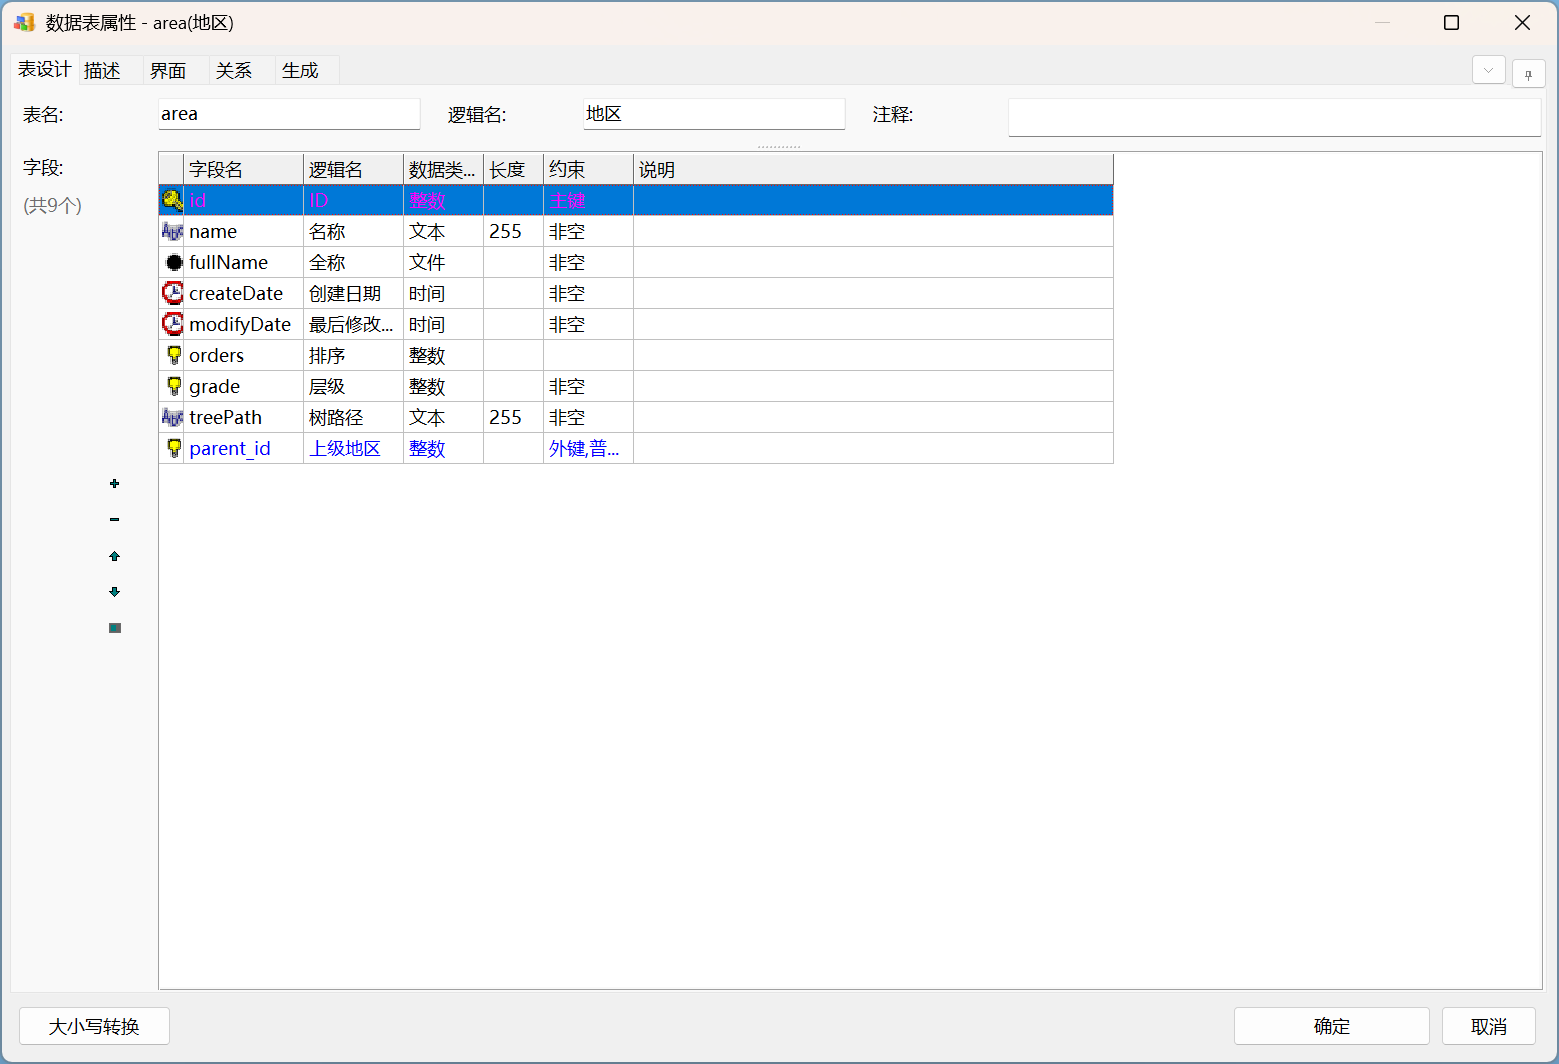Click the integer icon beside orders
The width and height of the screenshot is (1559, 1064).
[173, 355]
